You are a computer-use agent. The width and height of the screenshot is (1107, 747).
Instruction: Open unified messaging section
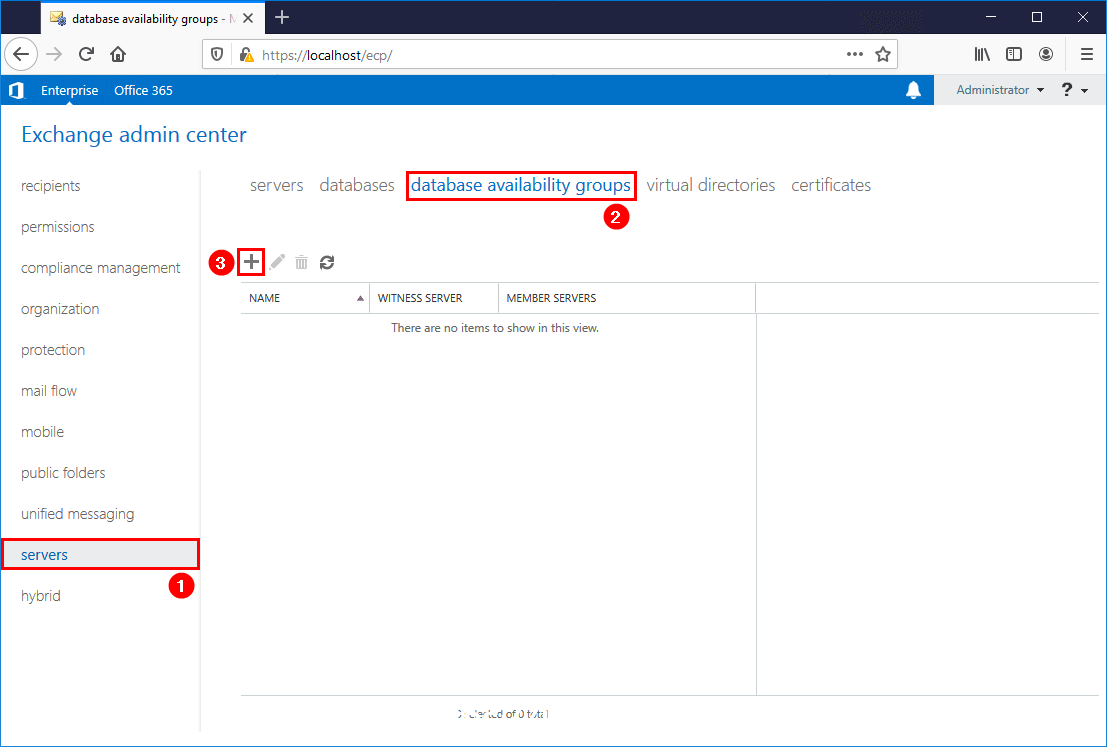click(x=78, y=513)
